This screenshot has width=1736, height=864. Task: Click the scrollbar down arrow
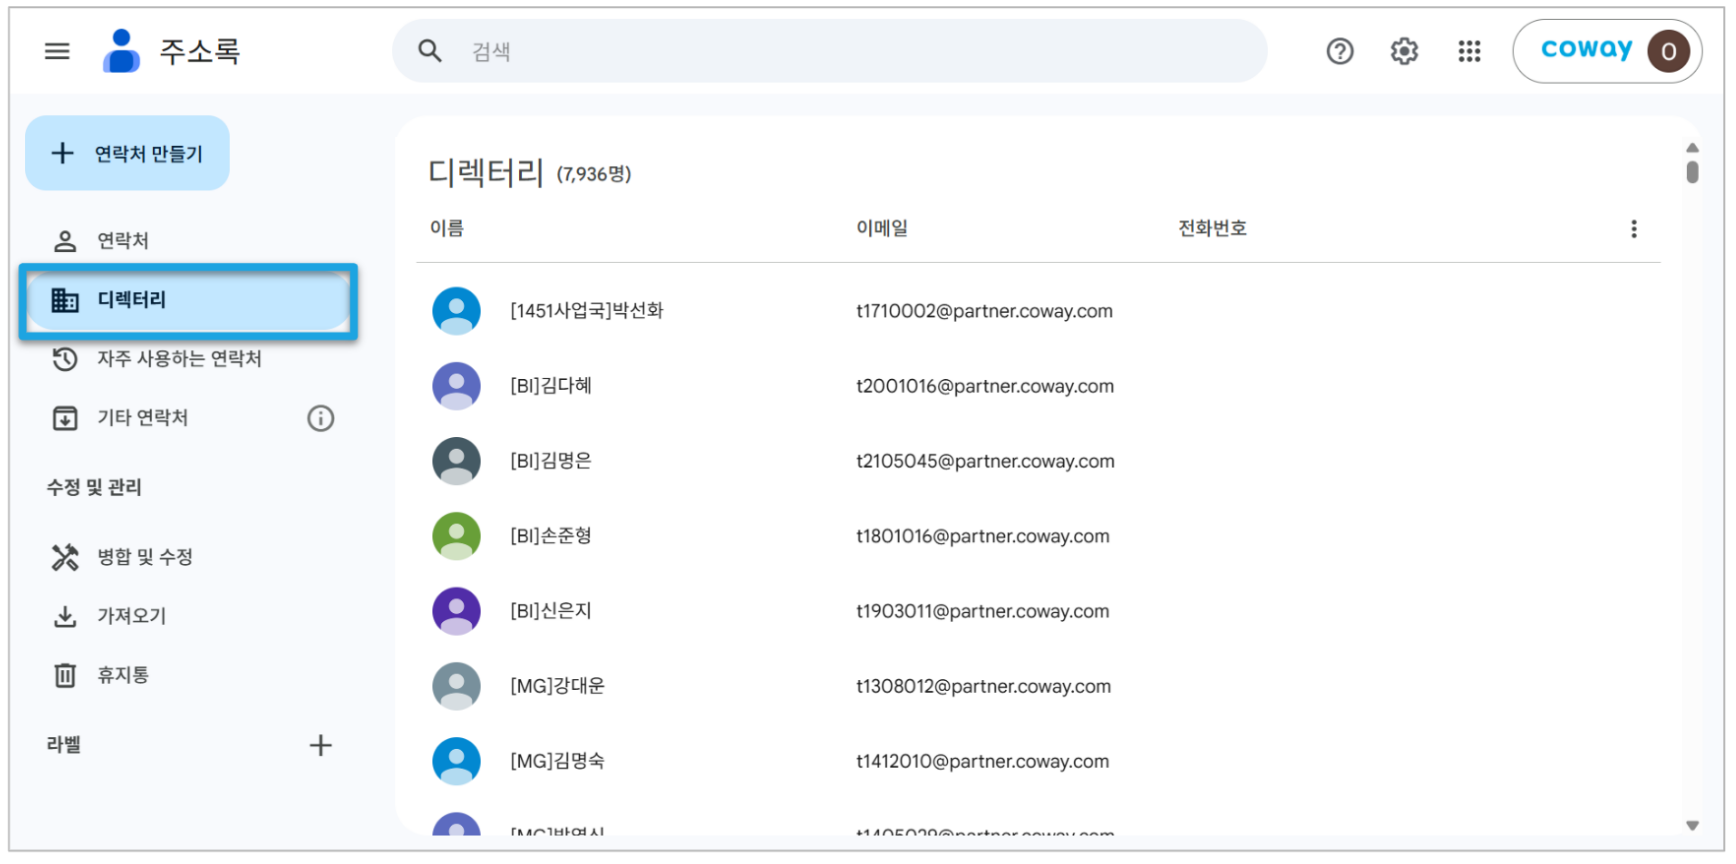tap(1692, 826)
